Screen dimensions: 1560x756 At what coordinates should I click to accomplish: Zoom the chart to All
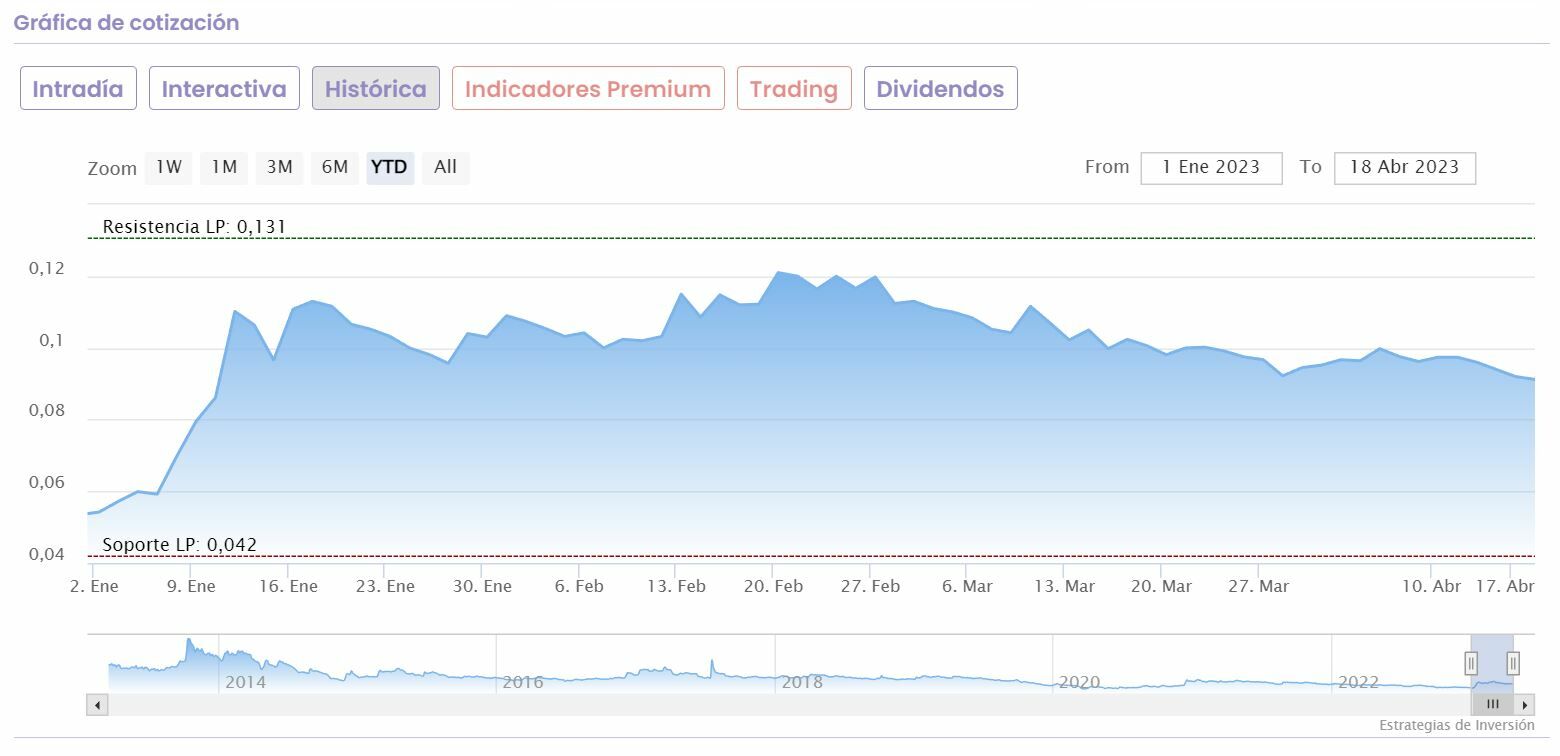coord(446,168)
